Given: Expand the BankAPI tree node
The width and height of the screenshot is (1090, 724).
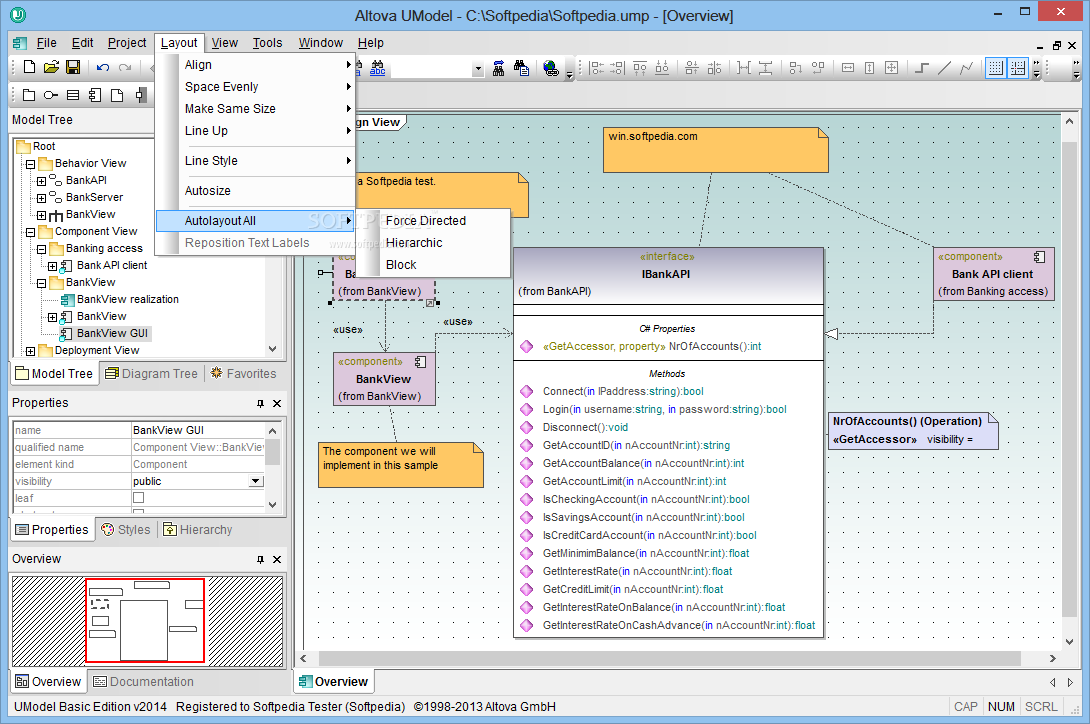Looking at the screenshot, I should click(42, 182).
